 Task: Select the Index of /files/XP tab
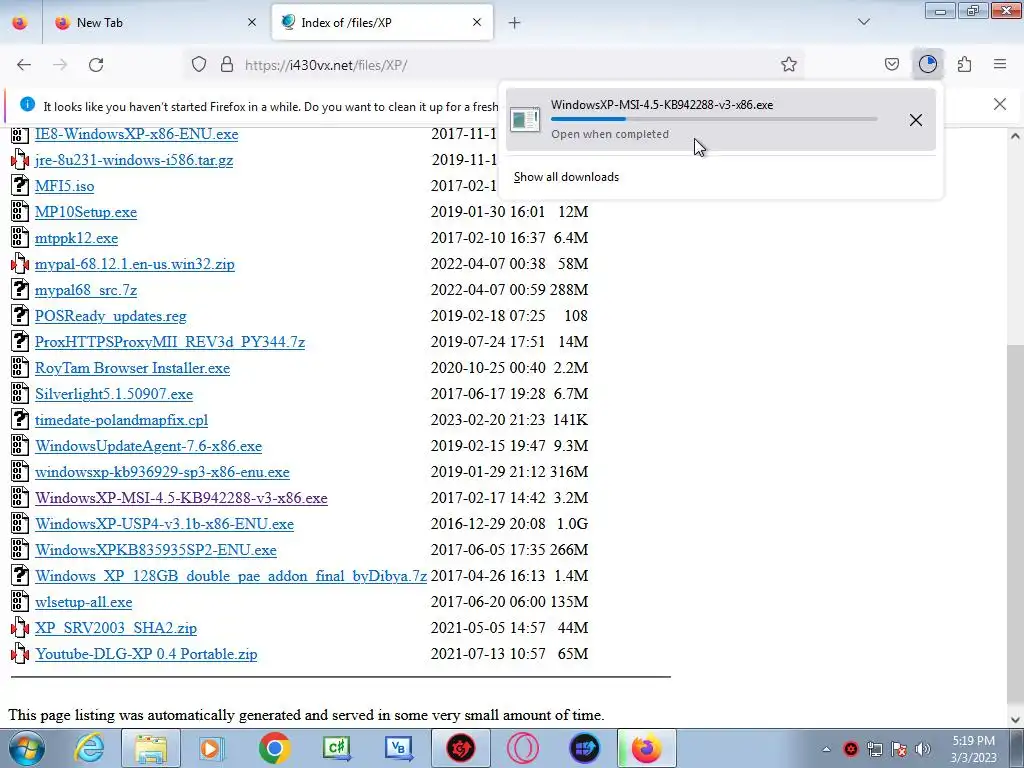(x=382, y=23)
